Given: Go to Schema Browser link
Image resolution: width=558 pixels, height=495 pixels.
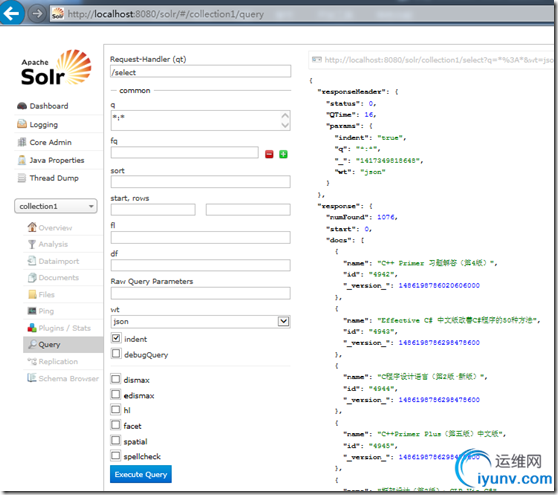Looking at the screenshot, I should point(69,378).
